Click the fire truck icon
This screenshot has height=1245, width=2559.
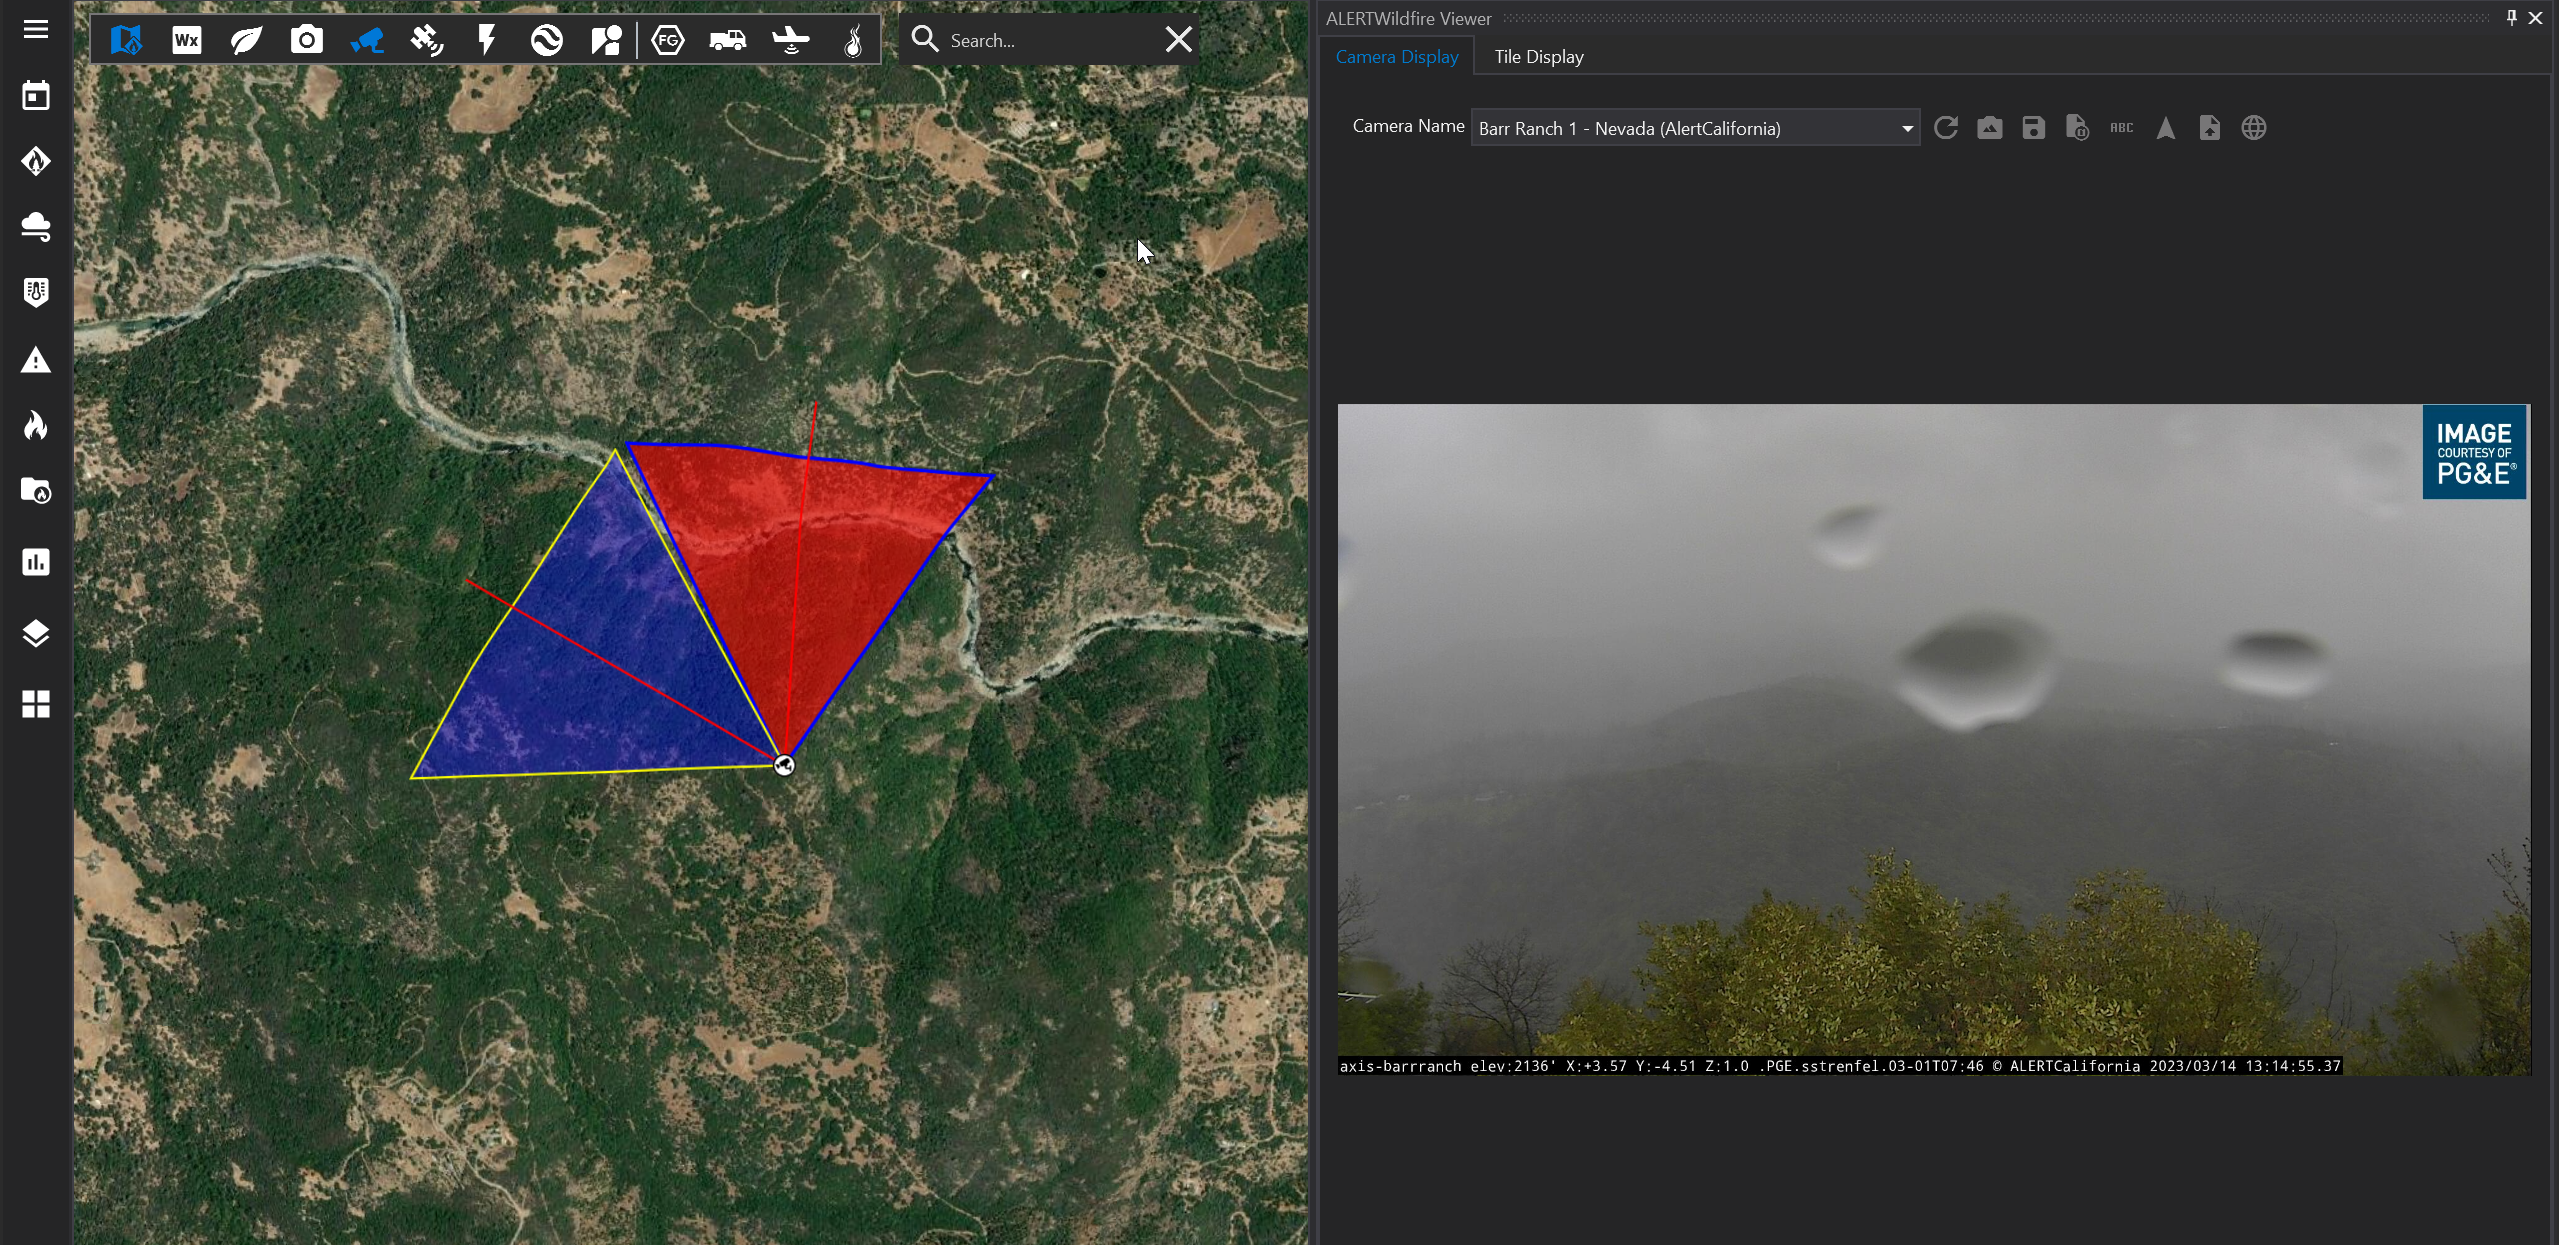pos(728,40)
